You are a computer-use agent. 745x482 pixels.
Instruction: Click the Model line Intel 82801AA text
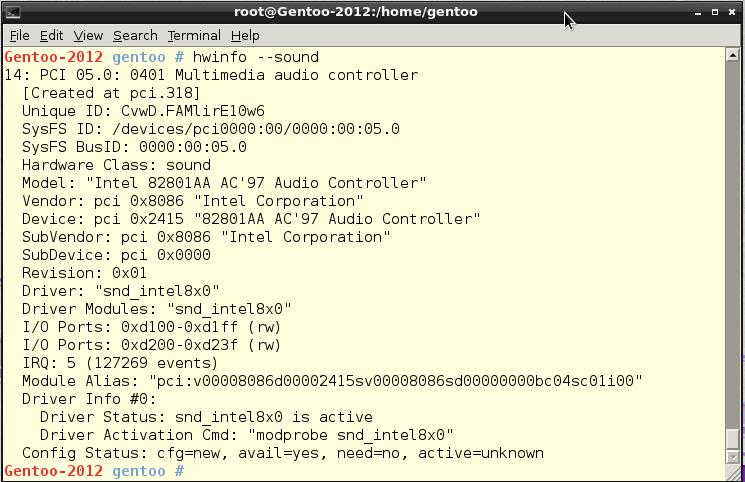tap(256, 183)
